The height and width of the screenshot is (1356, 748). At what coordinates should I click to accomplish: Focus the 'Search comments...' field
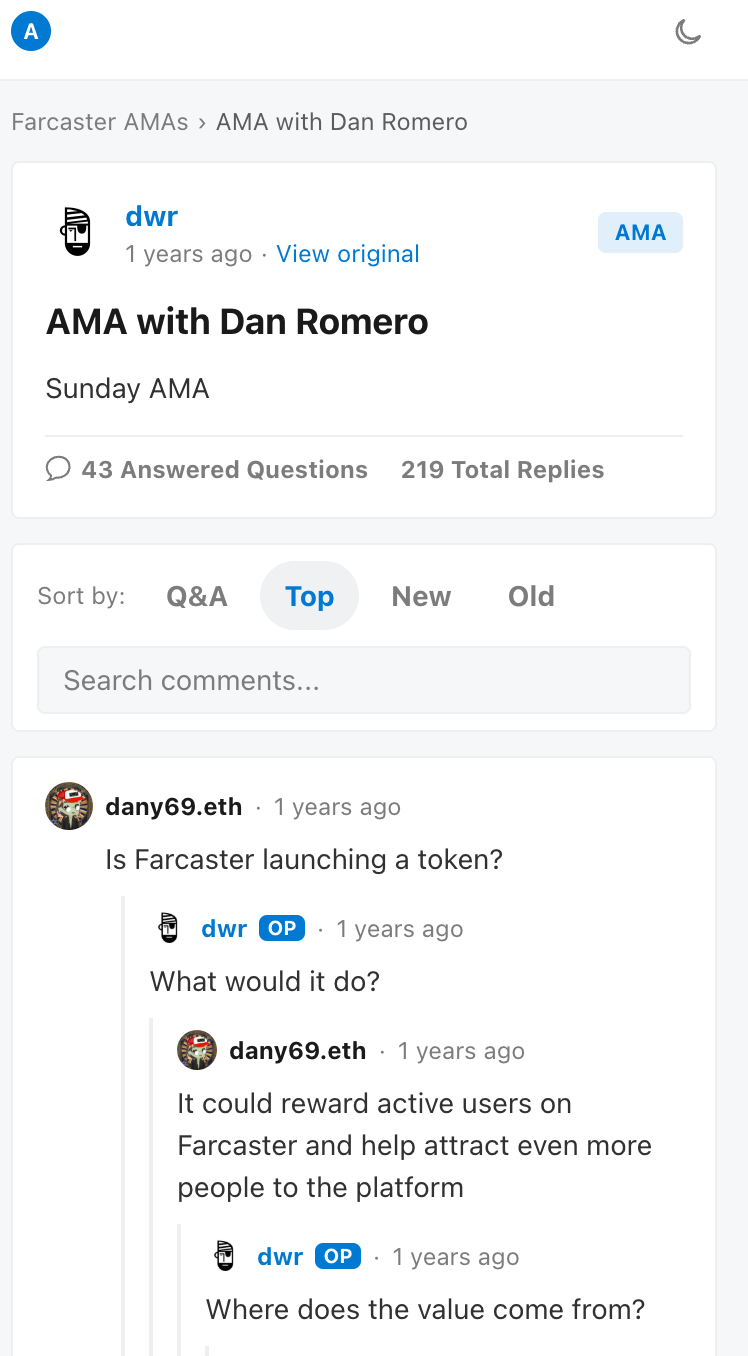coord(364,680)
